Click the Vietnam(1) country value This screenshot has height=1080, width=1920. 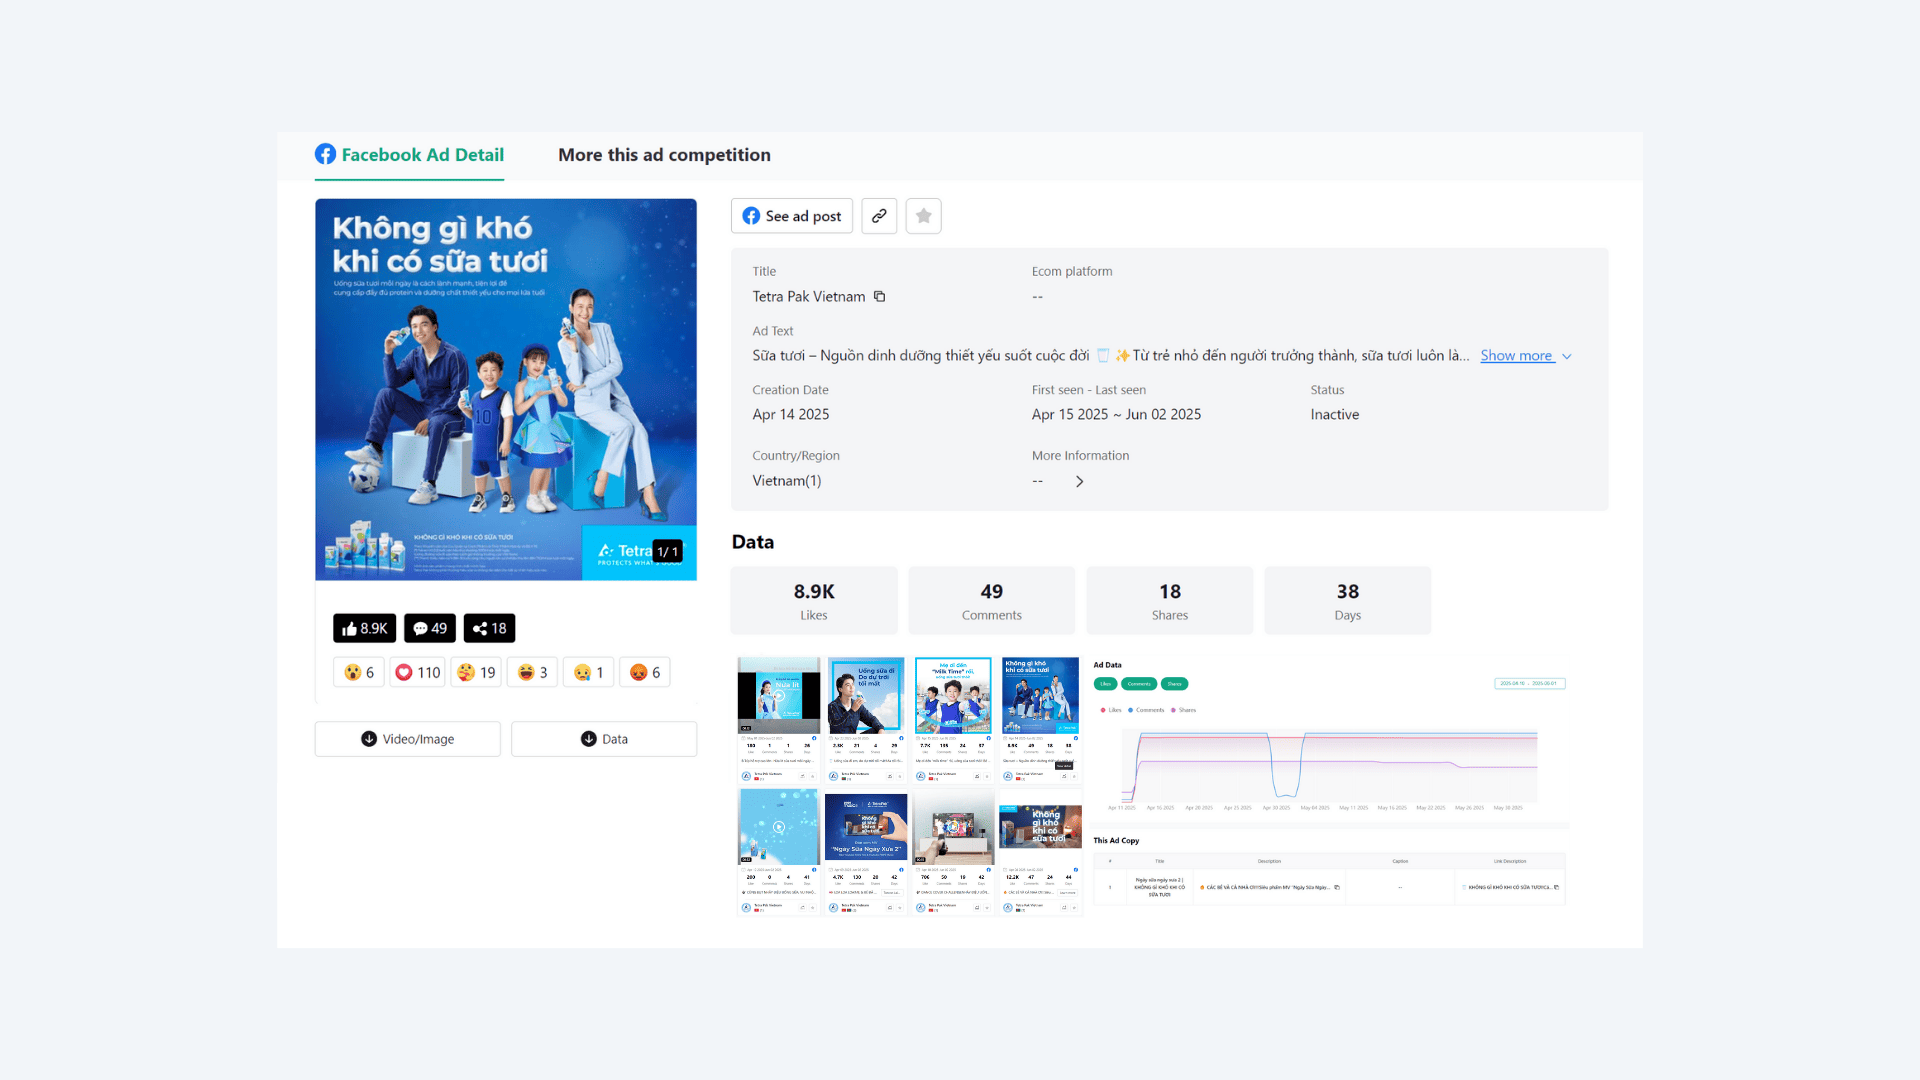coord(787,481)
